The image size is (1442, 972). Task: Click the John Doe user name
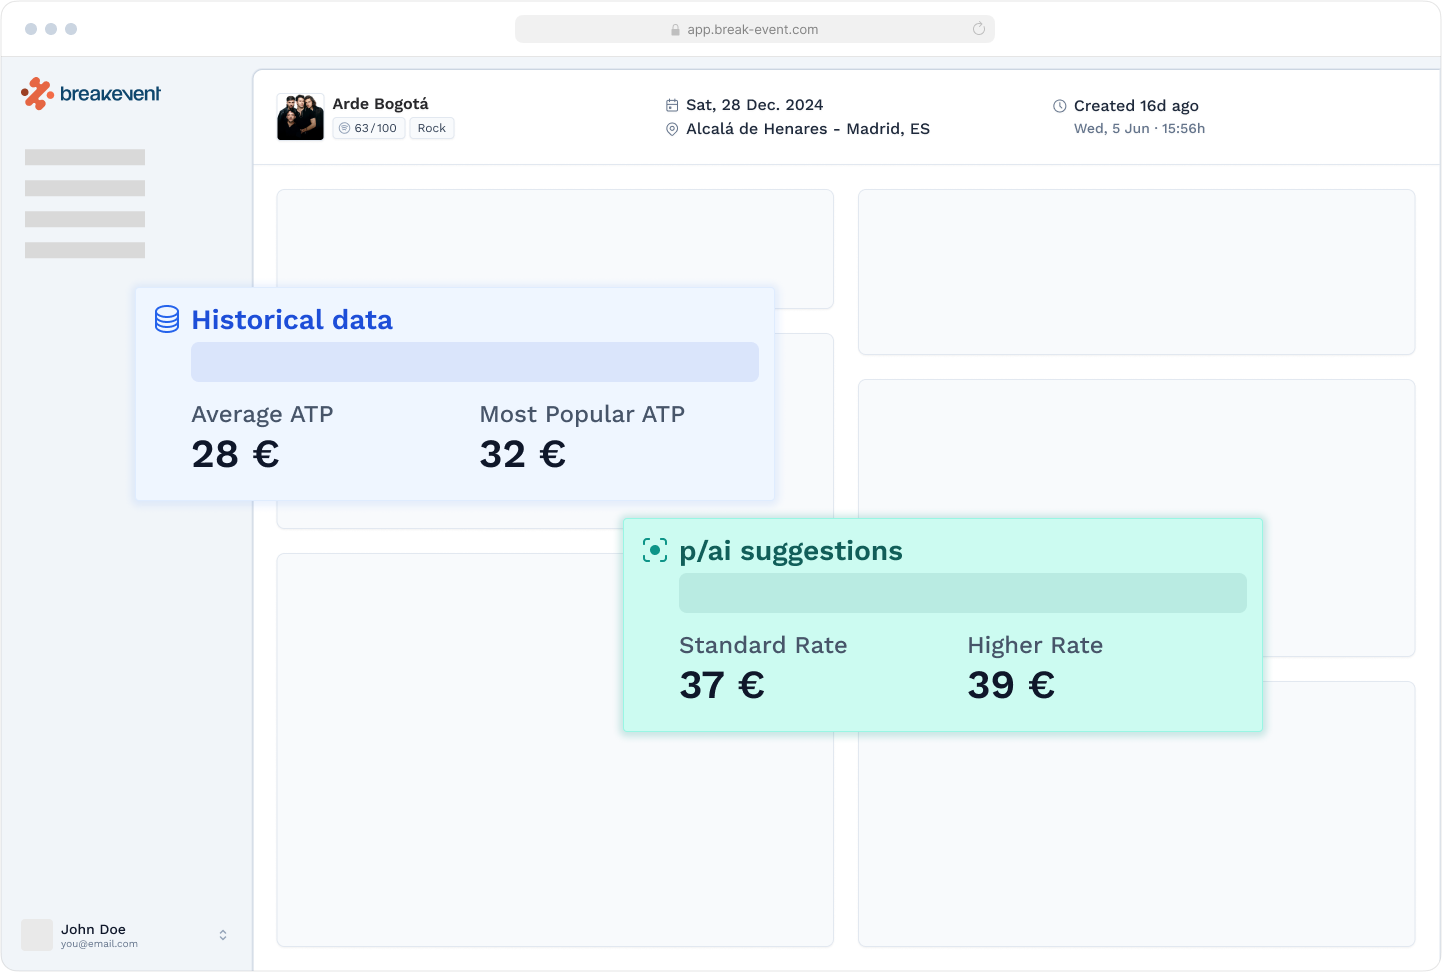[93, 929]
